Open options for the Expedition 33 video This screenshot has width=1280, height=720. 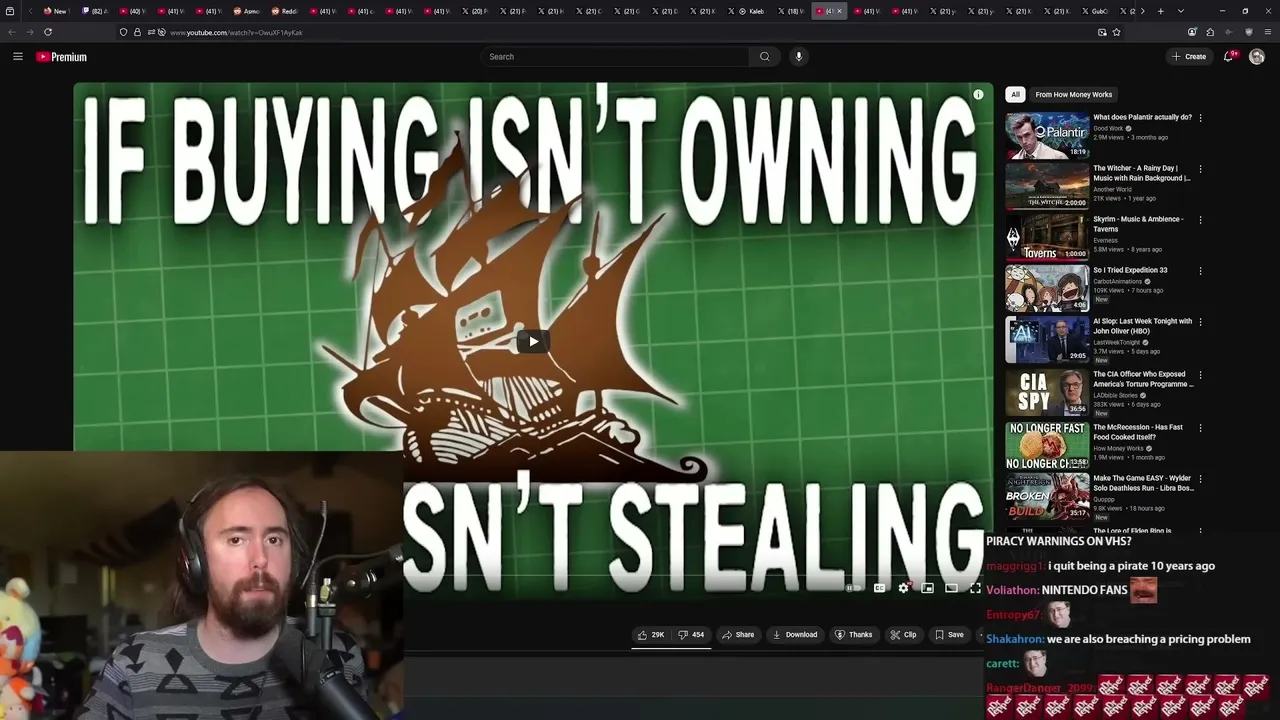pyautogui.click(x=1200, y=271)
